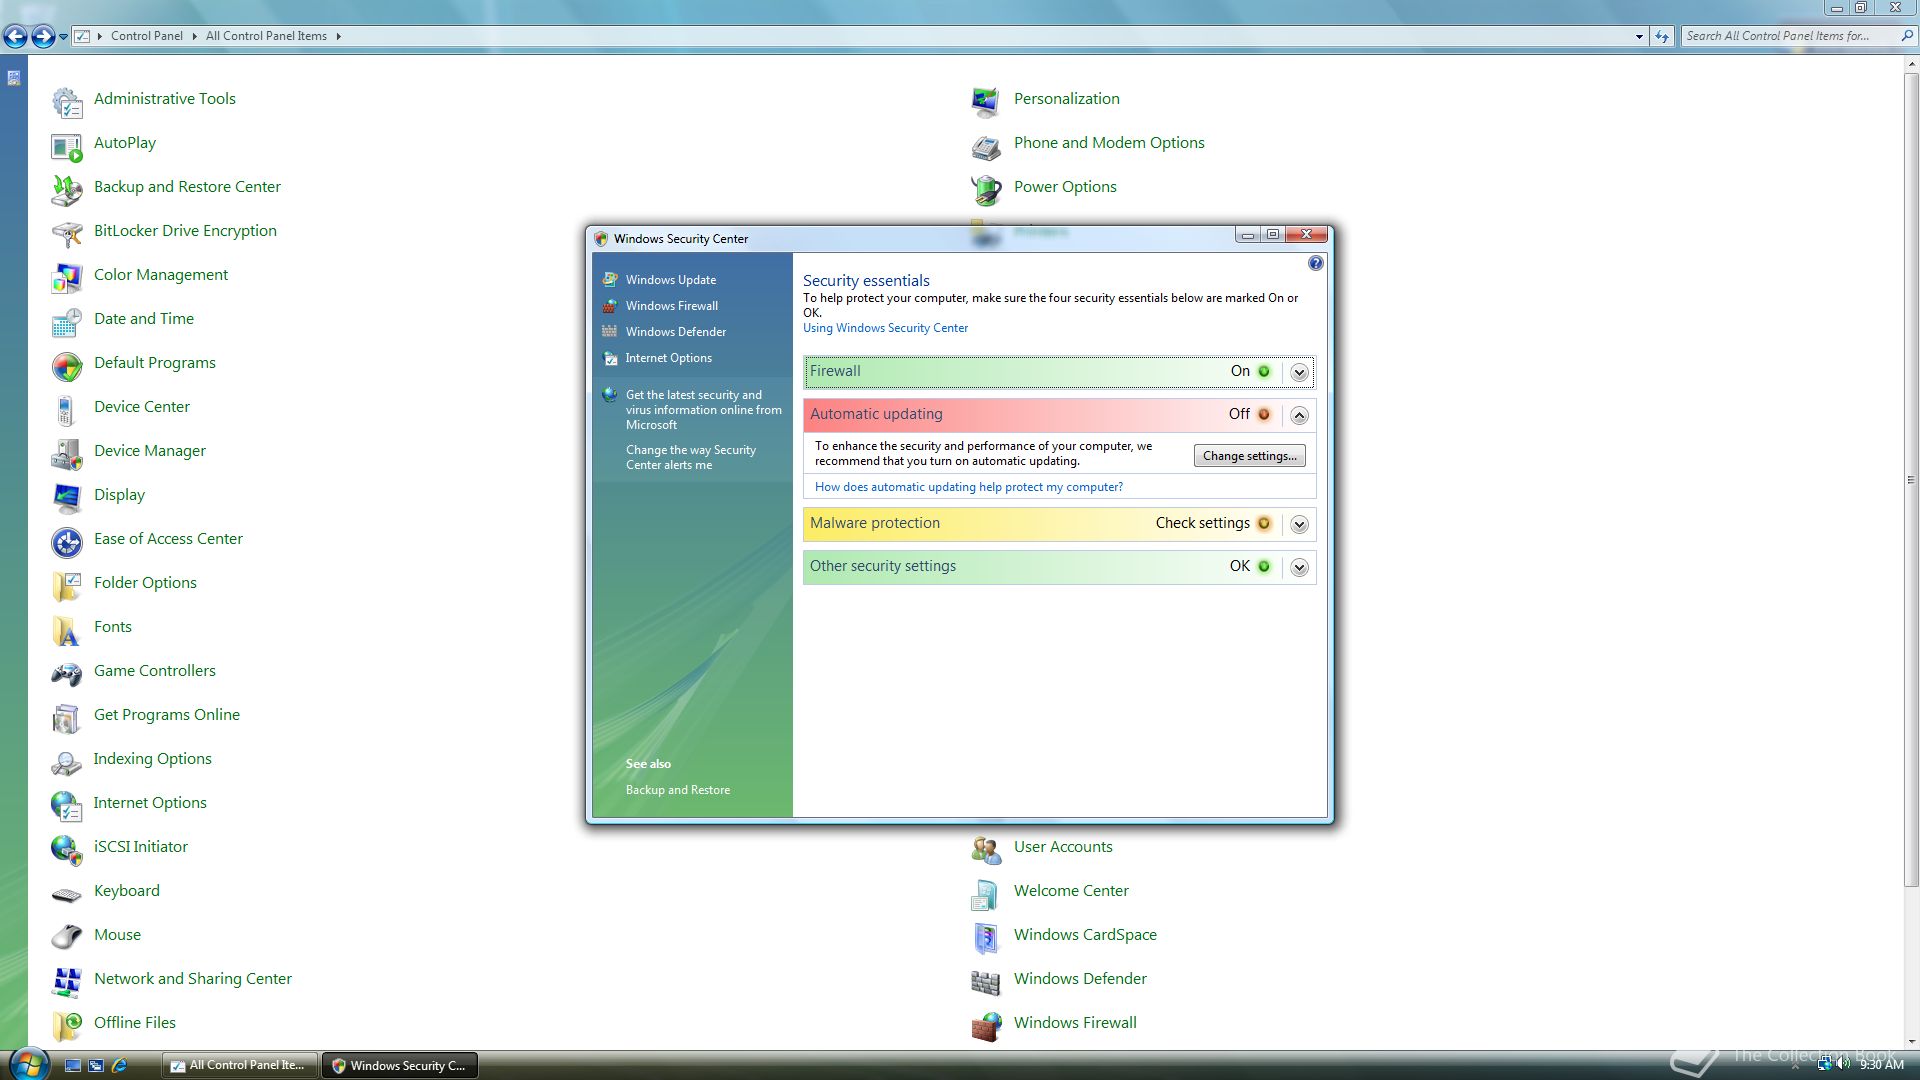Switch to Windows Security Center taskbar button

coord(399,1066)
